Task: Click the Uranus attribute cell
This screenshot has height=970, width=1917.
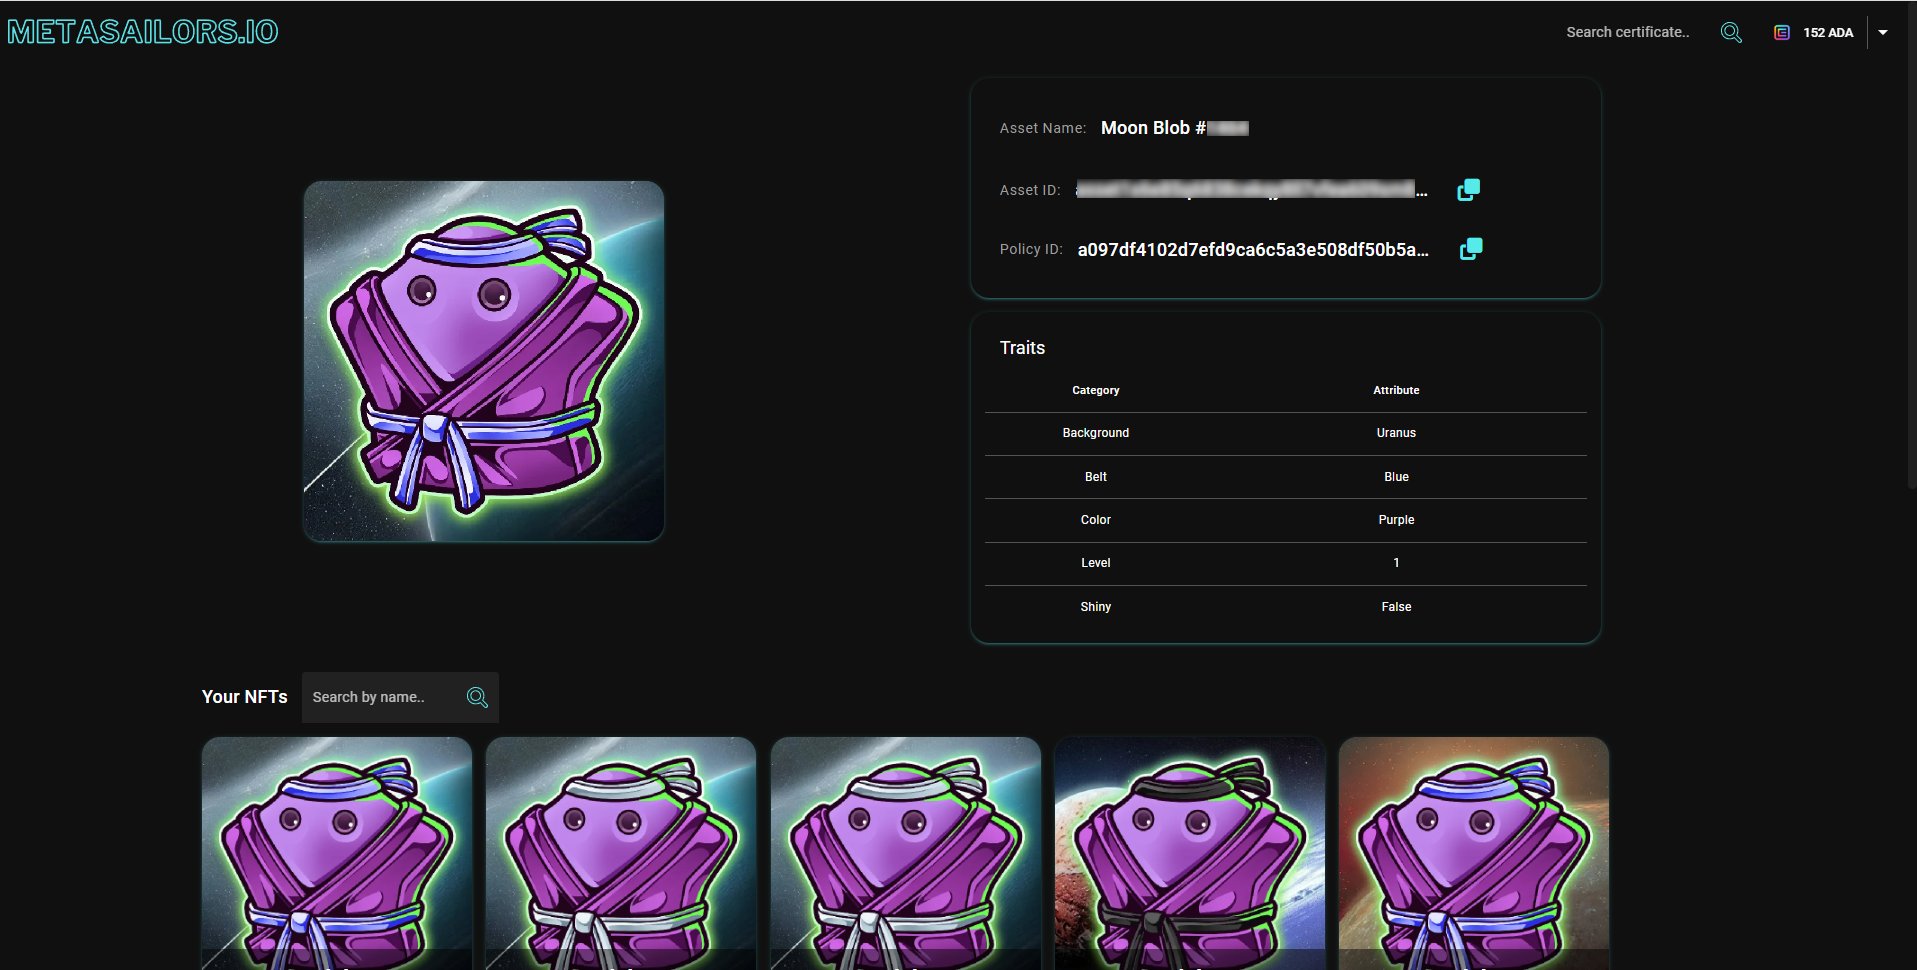Action: coord(1396,433)
